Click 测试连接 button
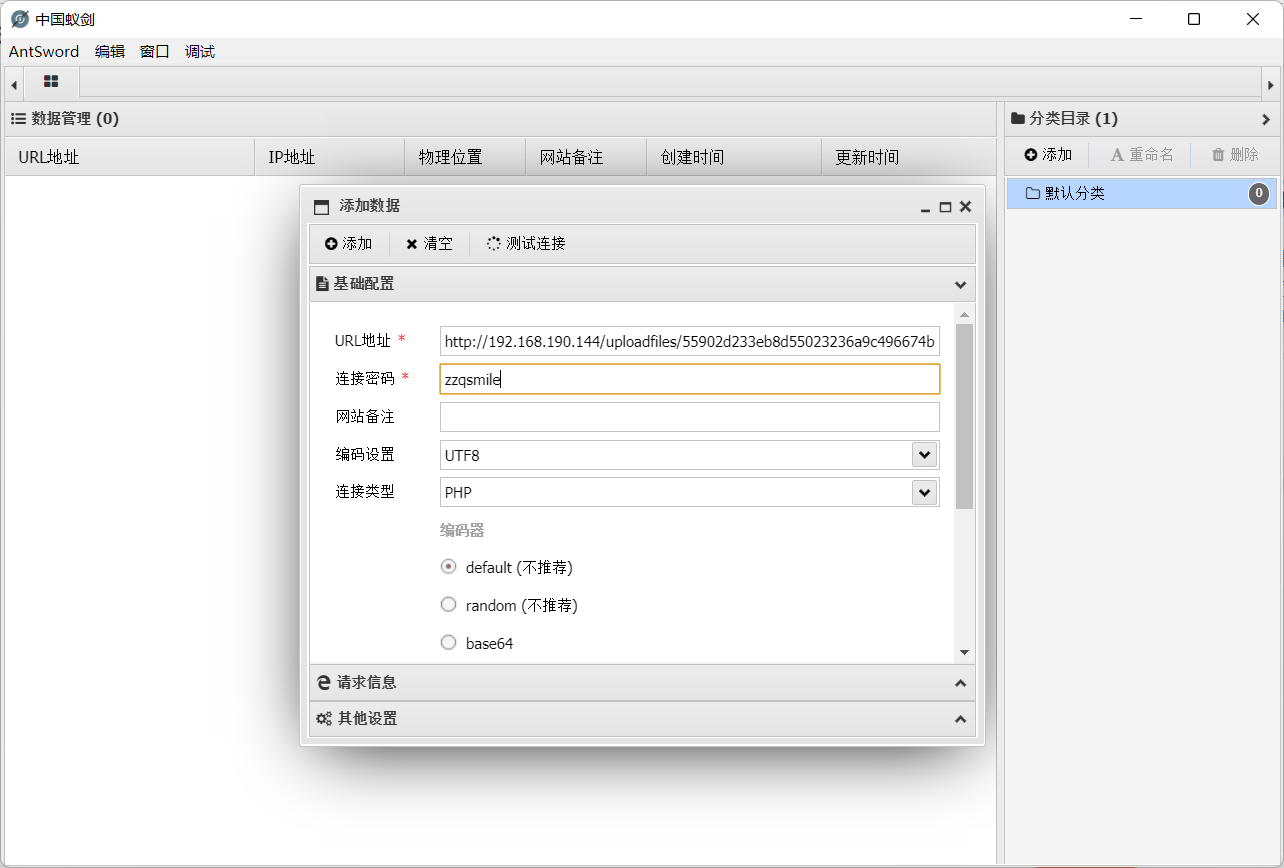Screen dimensions: 1284x868 526,244
